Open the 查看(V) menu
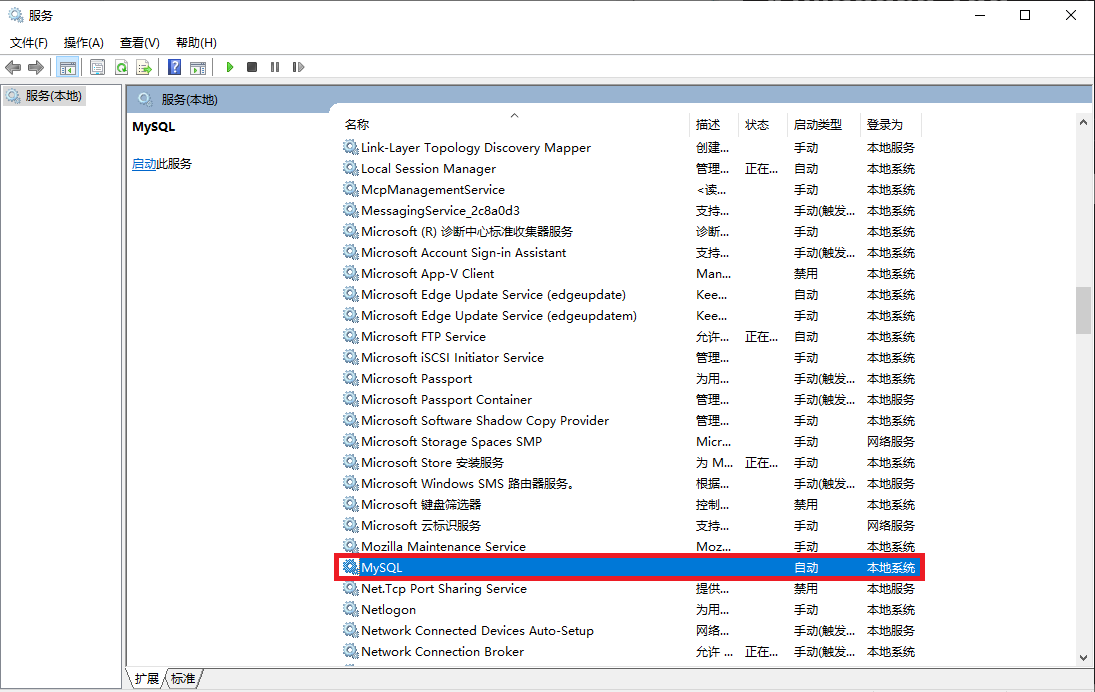The height and width of the screenshot is (692, 1095). 139,43
